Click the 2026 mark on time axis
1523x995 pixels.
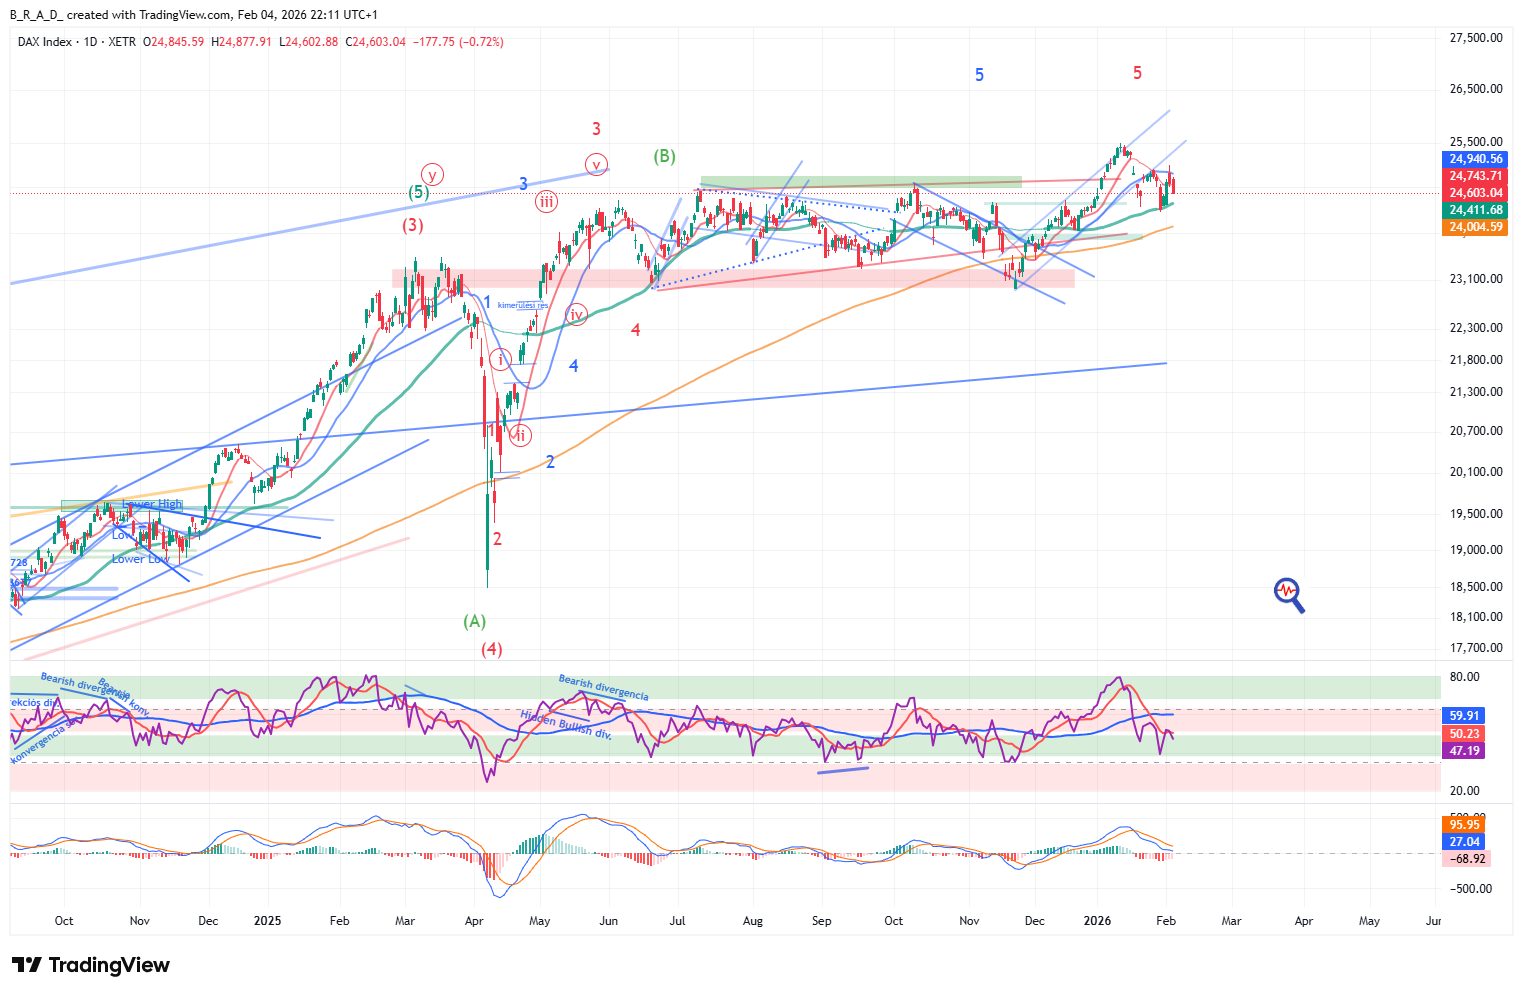(1097, 921)
